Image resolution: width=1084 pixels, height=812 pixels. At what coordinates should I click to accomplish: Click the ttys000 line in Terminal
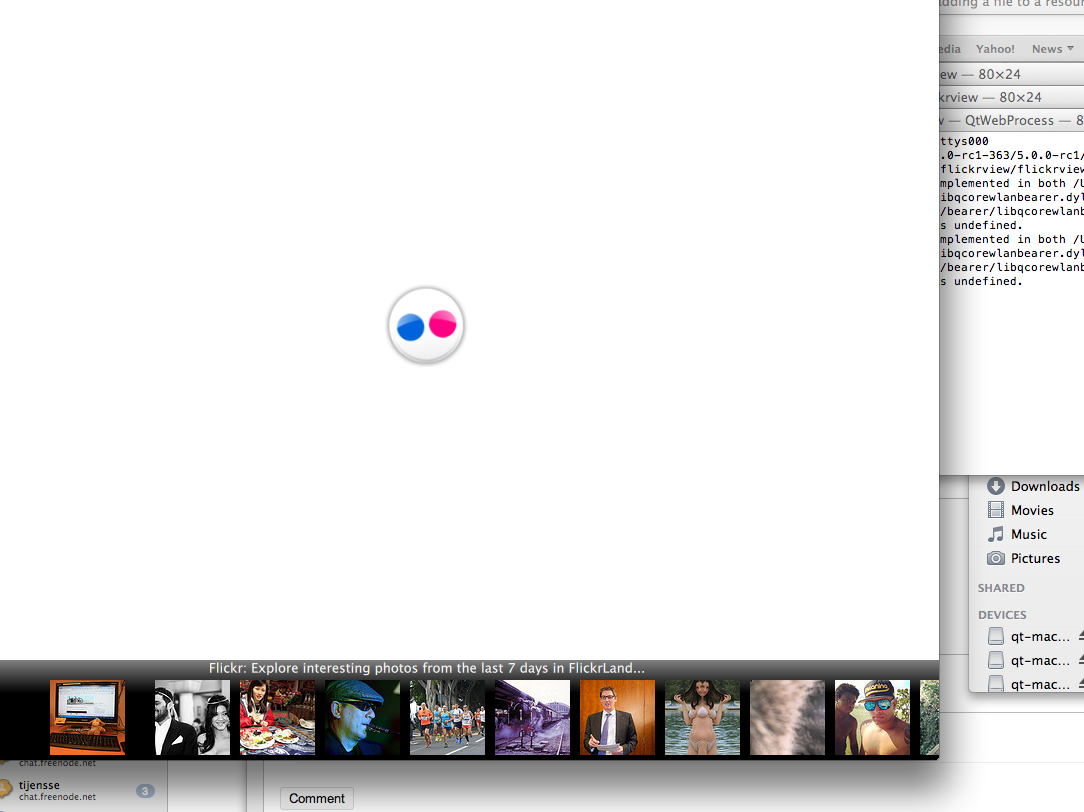964,141
